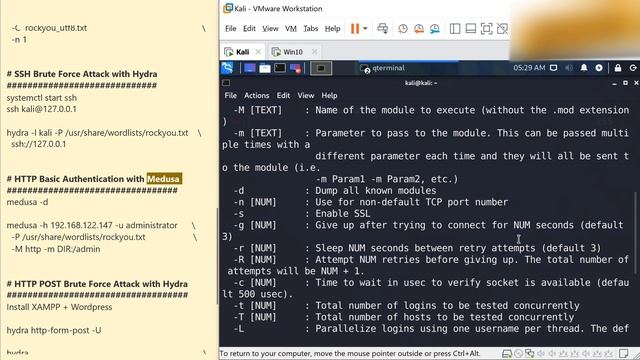Enter full screen mode in VMware
Image resolution: width=640 pixels, height=360 pixels.
click(x=487, y=29)
